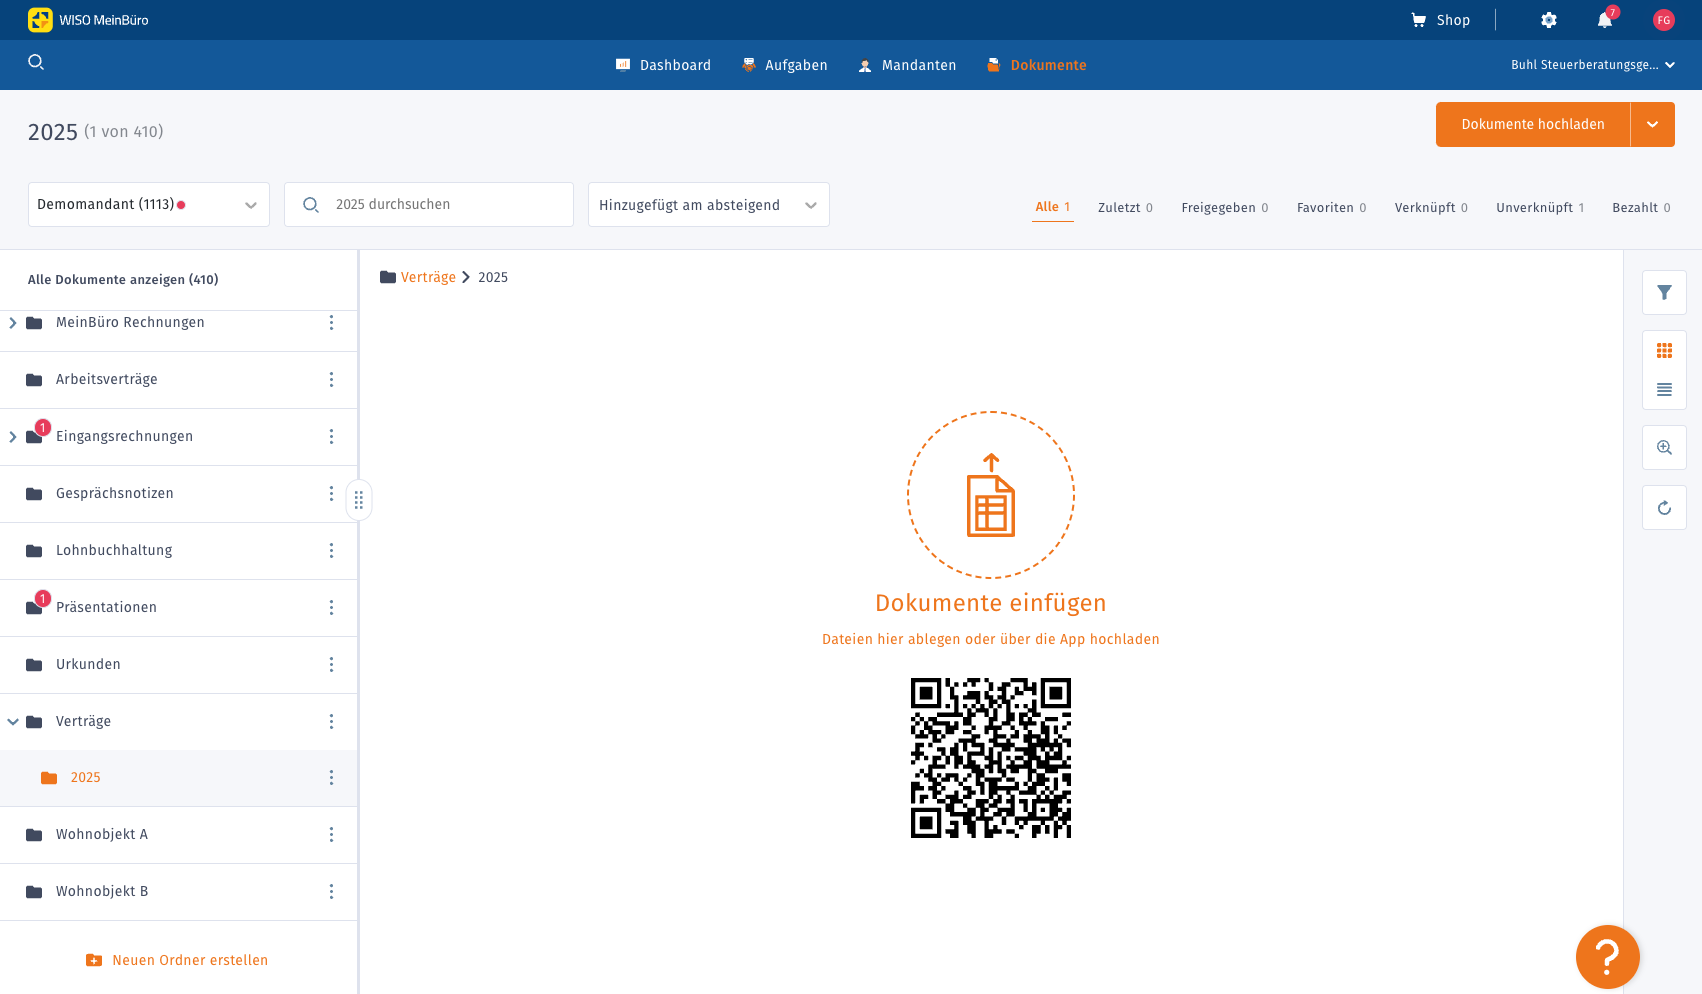Open the Demomandant (1113) client dropdown
Viewport: 1702px width, 994px height.
coord(149,204)
